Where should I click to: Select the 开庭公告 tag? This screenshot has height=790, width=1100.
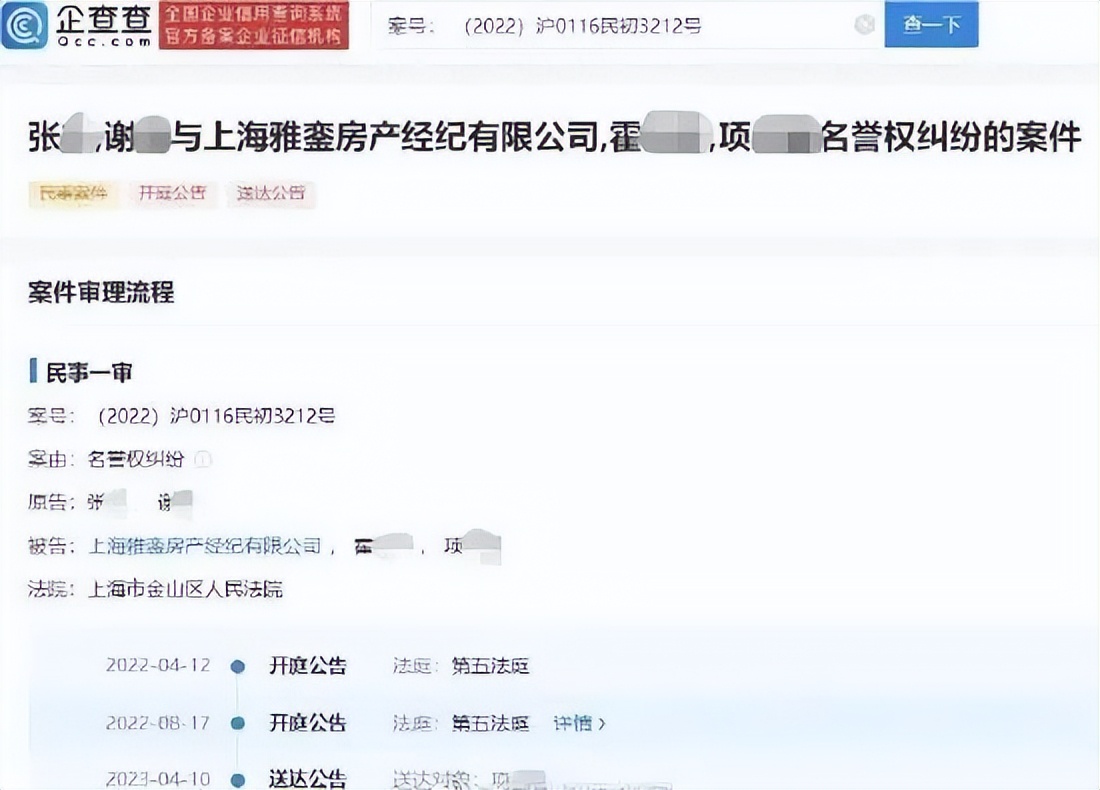[x=172, y=194]
